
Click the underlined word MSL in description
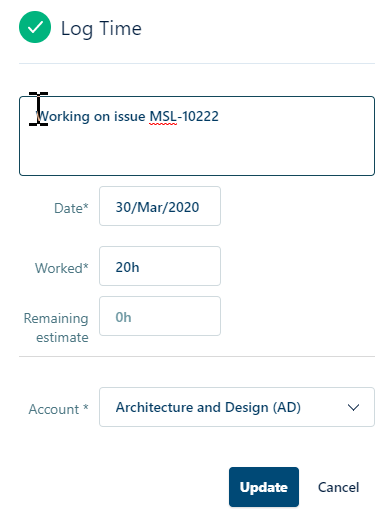tap(163, 116)
